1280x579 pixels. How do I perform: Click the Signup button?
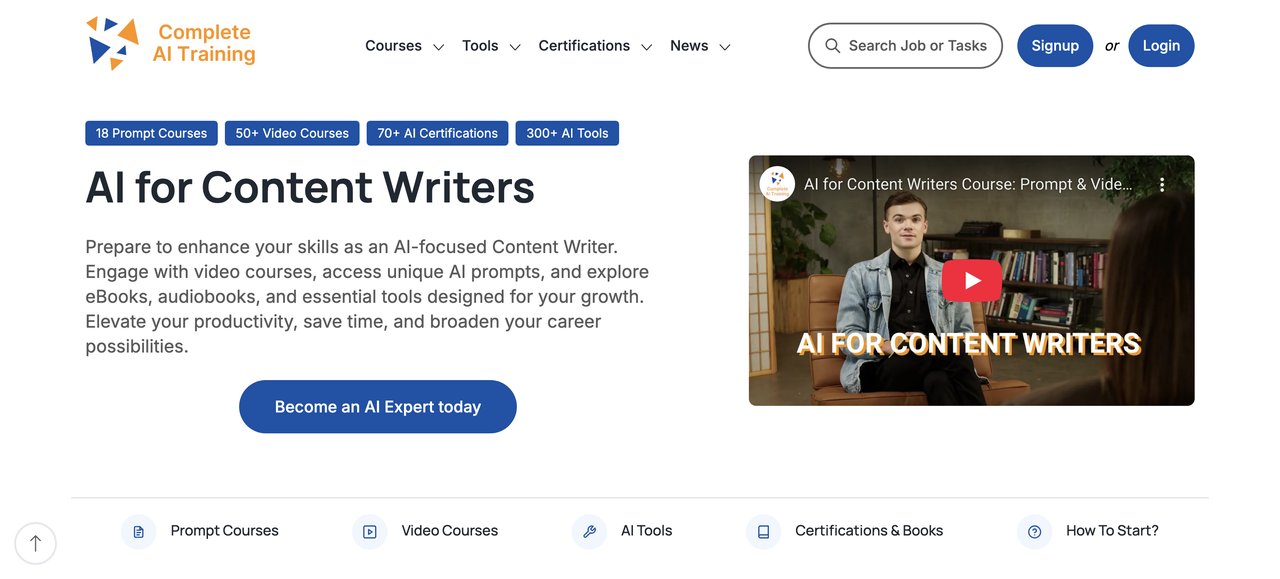tap(1055, 46)
